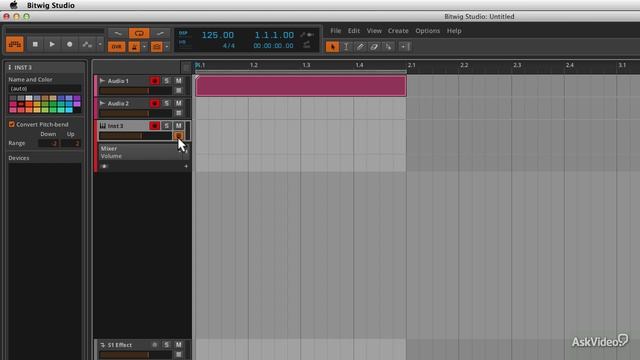Stop the transport playback
Screen dimensions: 640x360
(x=35, y=44)
